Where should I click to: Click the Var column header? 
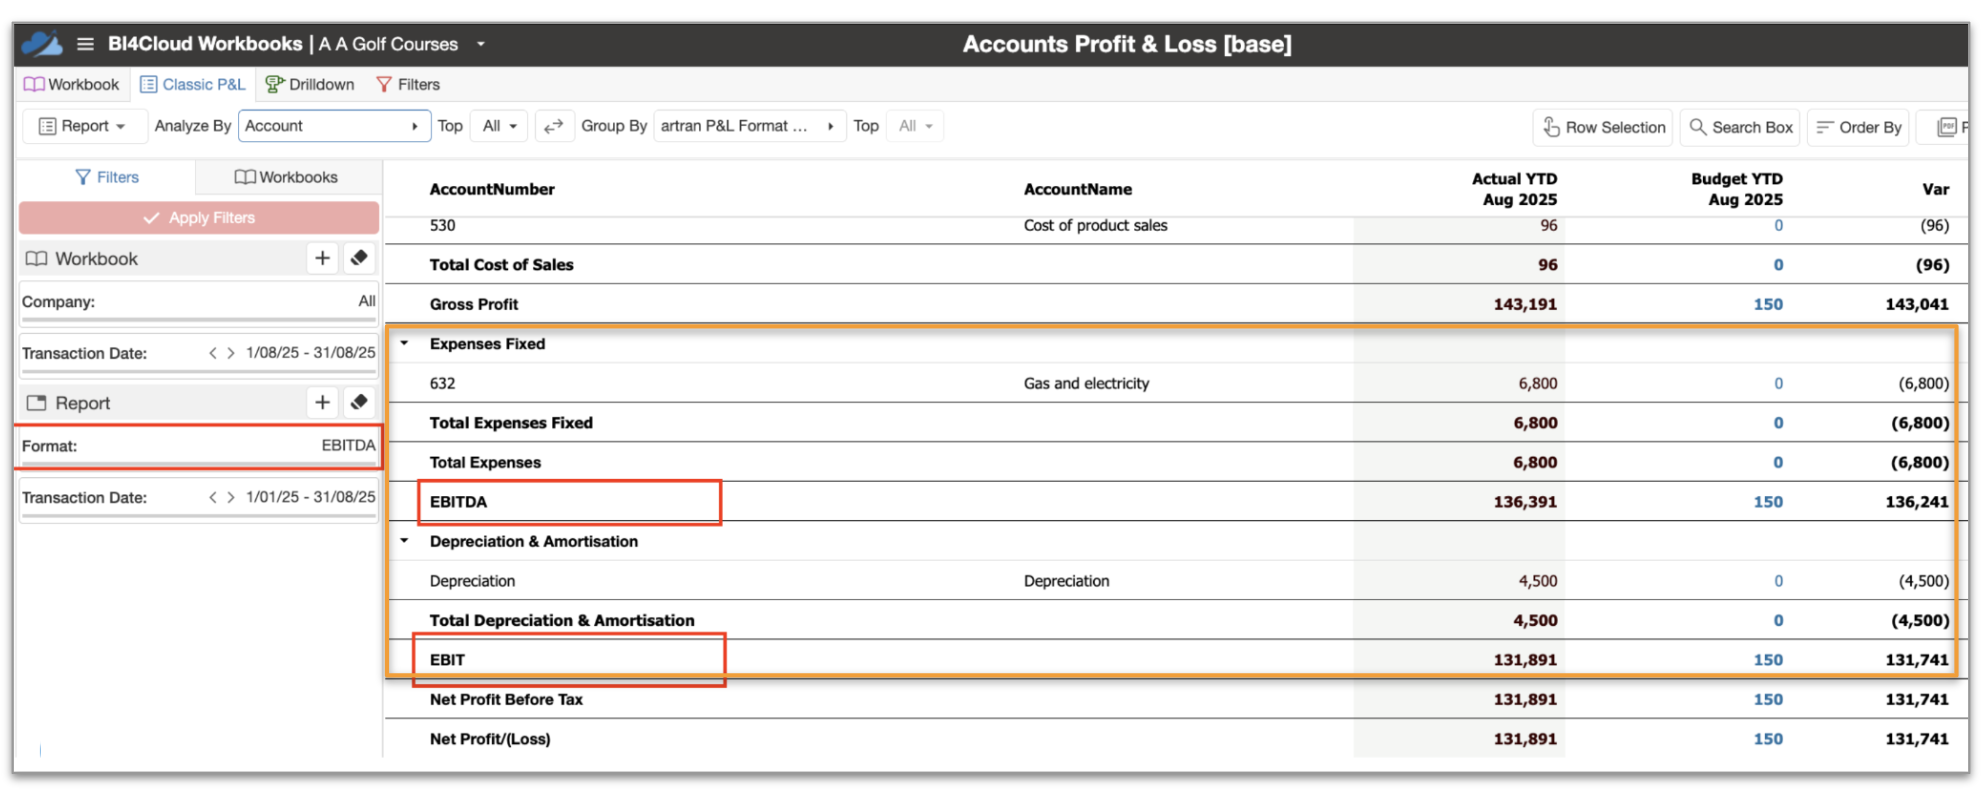tap(1936, 189)
